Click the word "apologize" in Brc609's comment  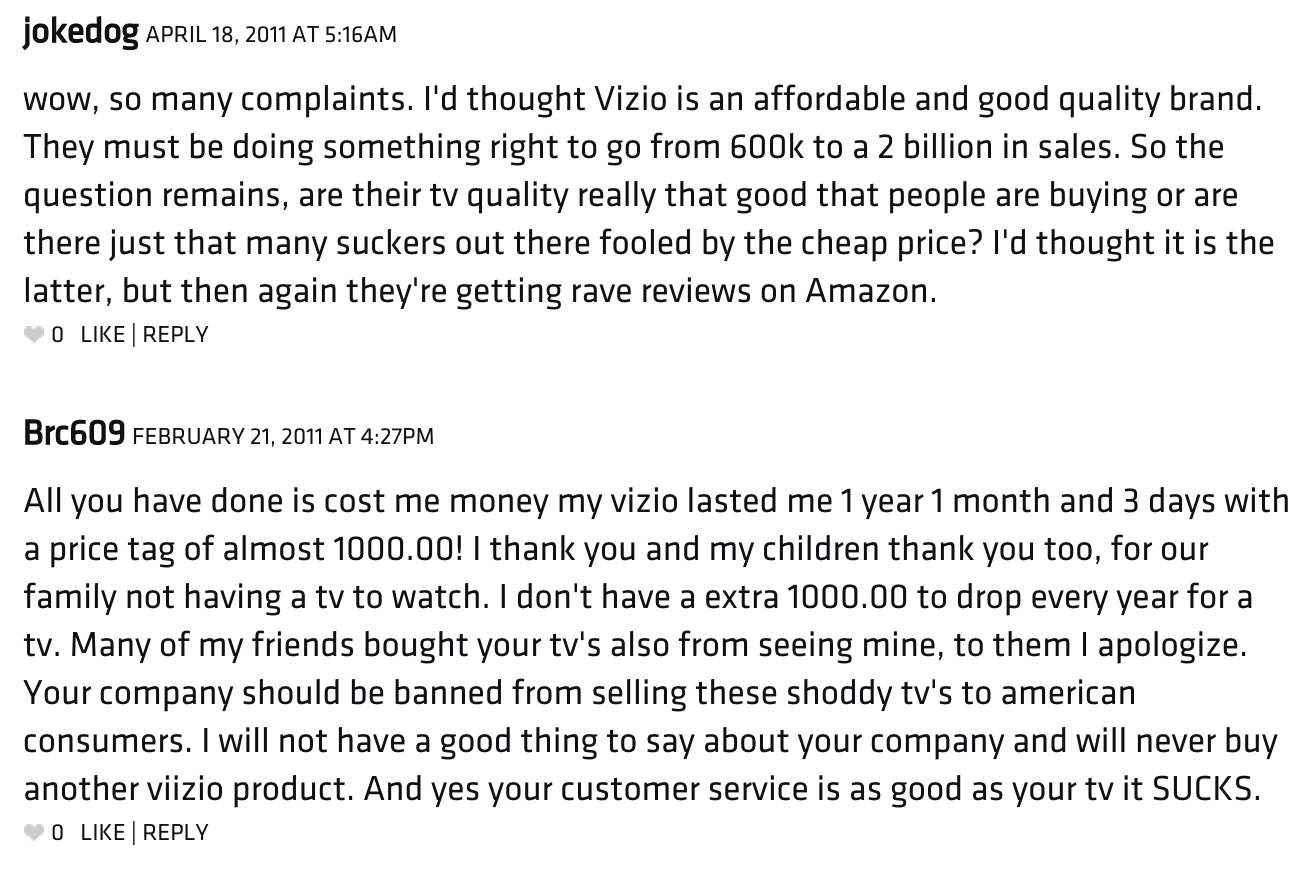1170,645
